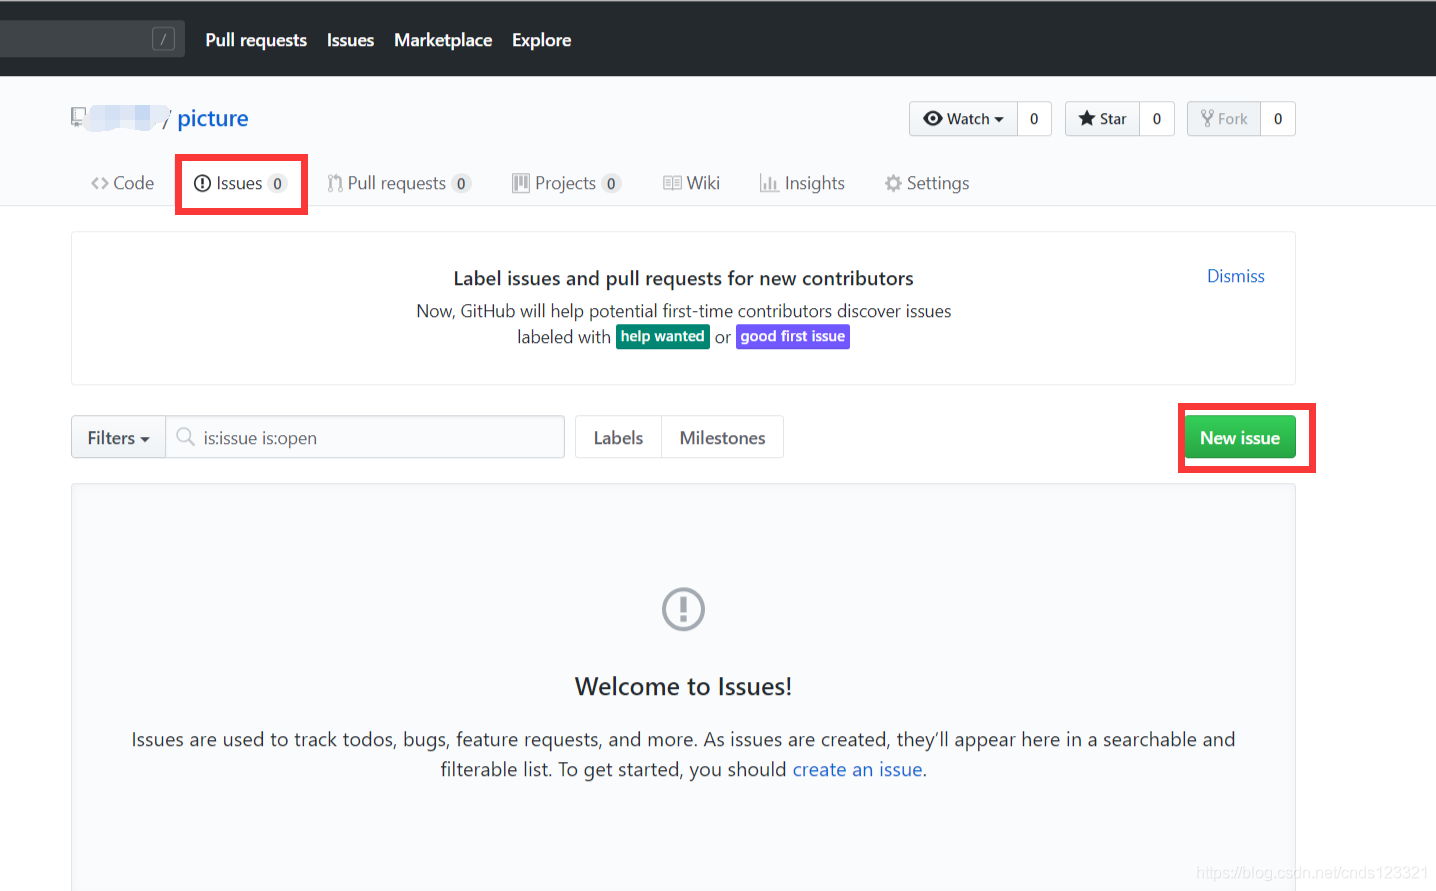Click the is:issue is:open search field
The image size is (1436, 891).
point(365,437)
